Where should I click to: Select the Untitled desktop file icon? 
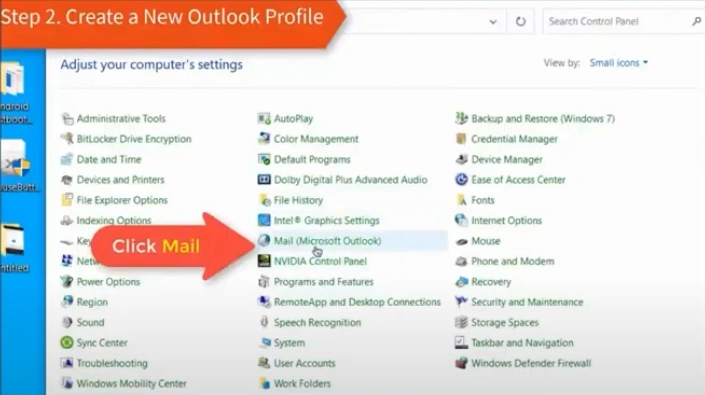(x=13, y=241)
